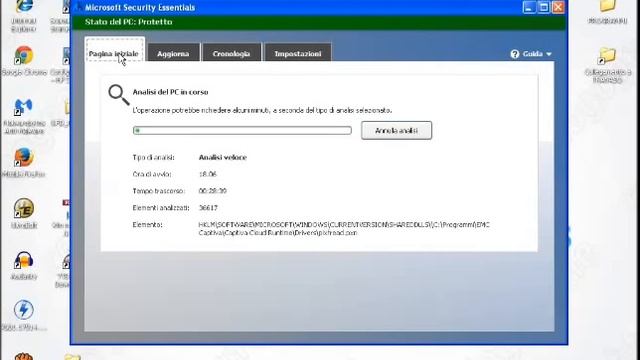The width and height of the screenshot is (640, 360).
Task: Click the 'Elementi analizzati' count value
Action: click(208, 208)
